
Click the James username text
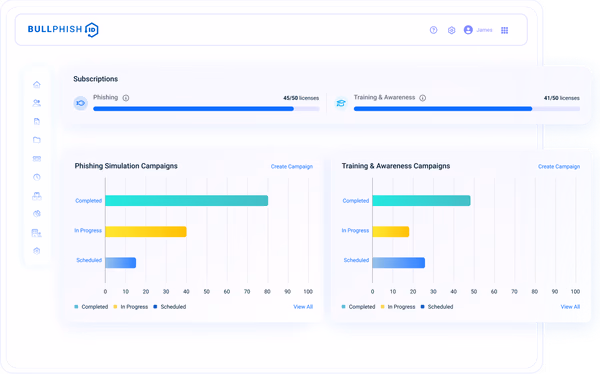pyautogui.click(x=484, y=30)
